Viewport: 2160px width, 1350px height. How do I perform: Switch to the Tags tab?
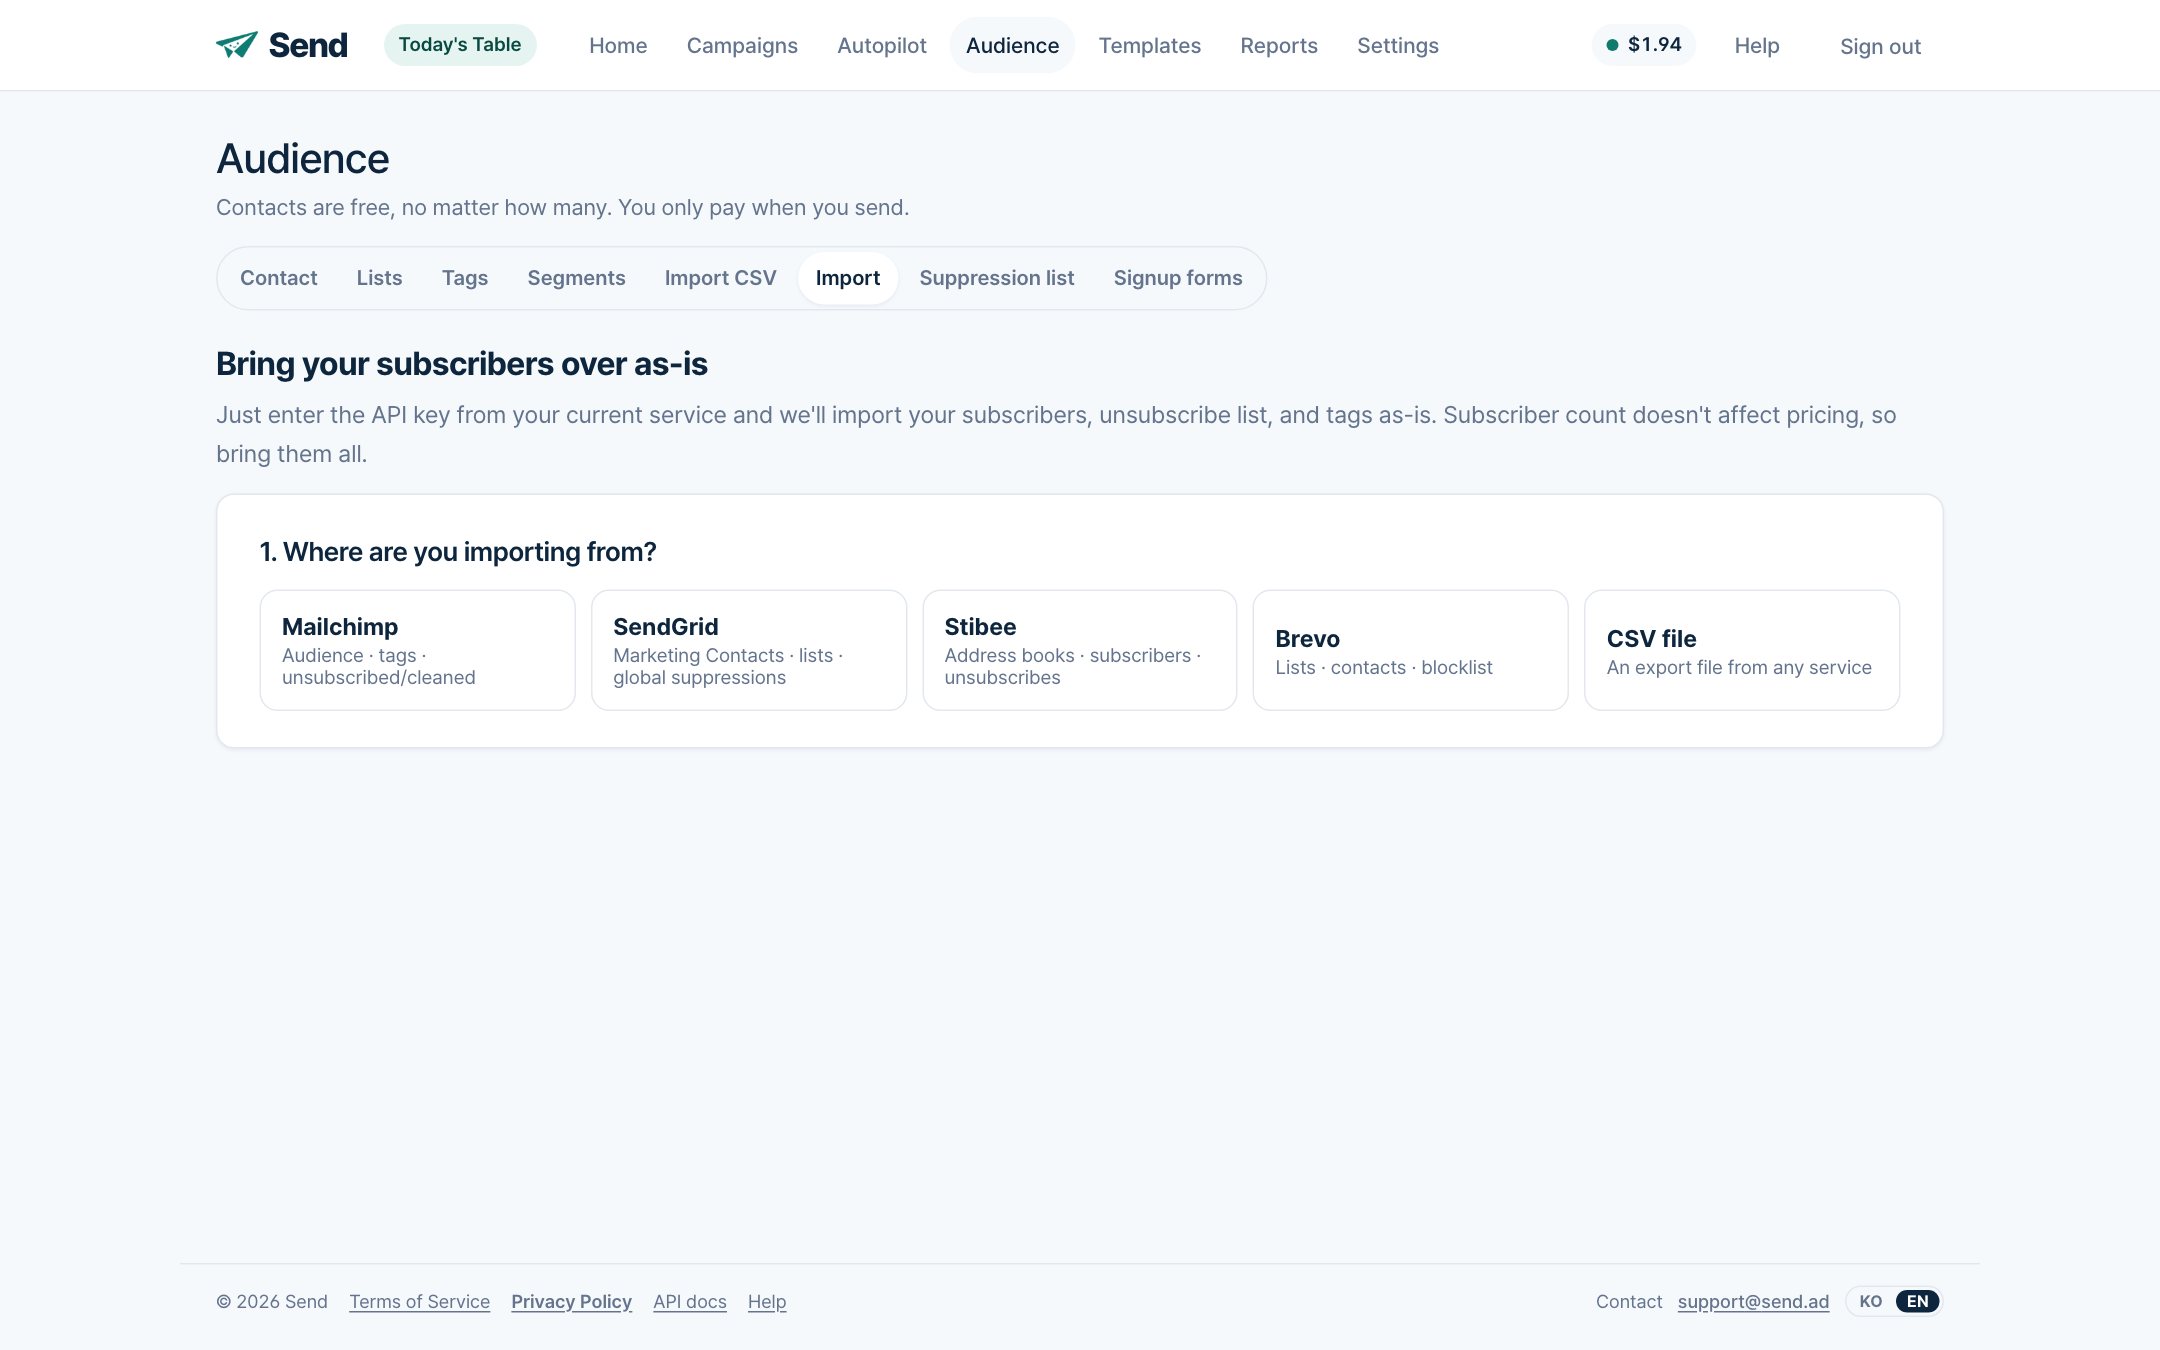(465, 278)
